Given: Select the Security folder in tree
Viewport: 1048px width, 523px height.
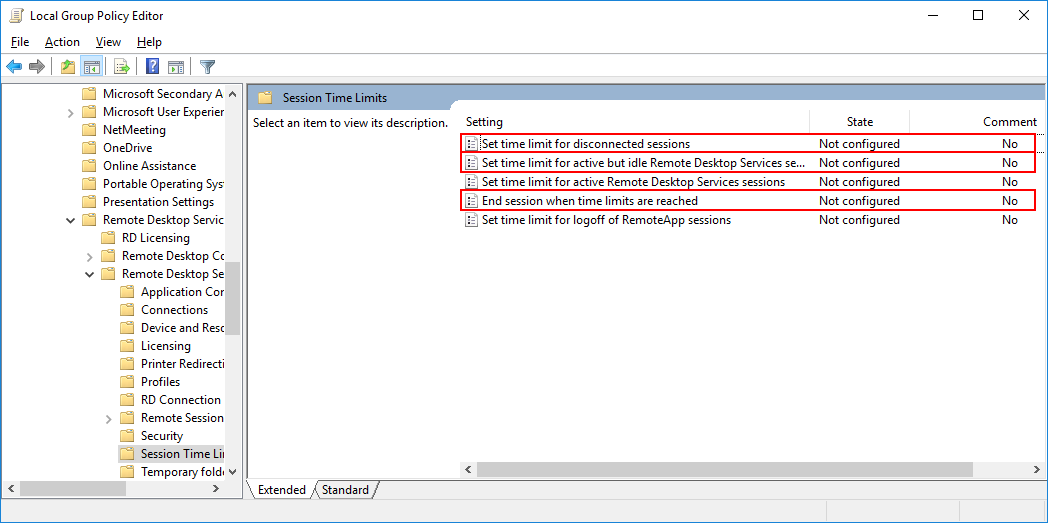Looking at the screenshot, I should coord(161,436).
